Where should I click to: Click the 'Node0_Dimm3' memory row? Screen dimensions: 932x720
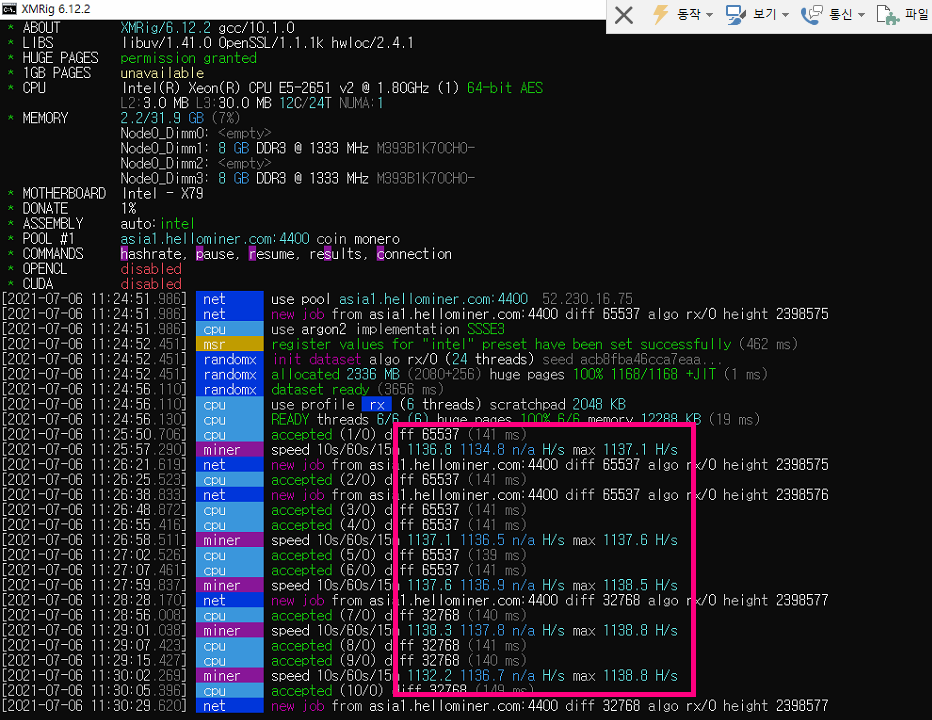298,178
